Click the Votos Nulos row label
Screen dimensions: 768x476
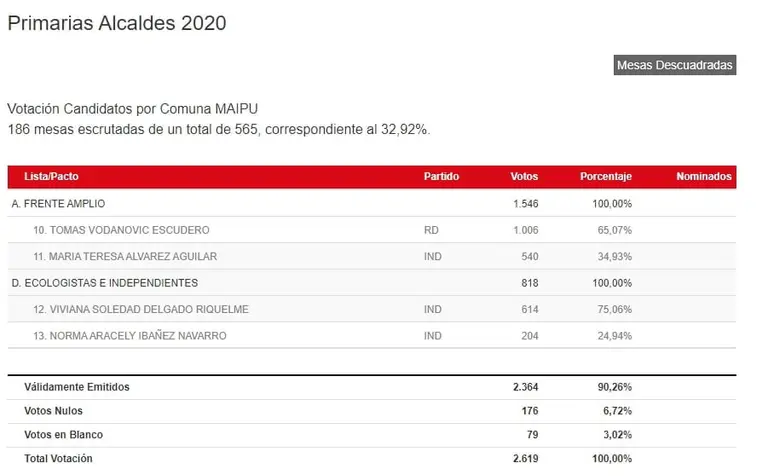tap(53, 411)
